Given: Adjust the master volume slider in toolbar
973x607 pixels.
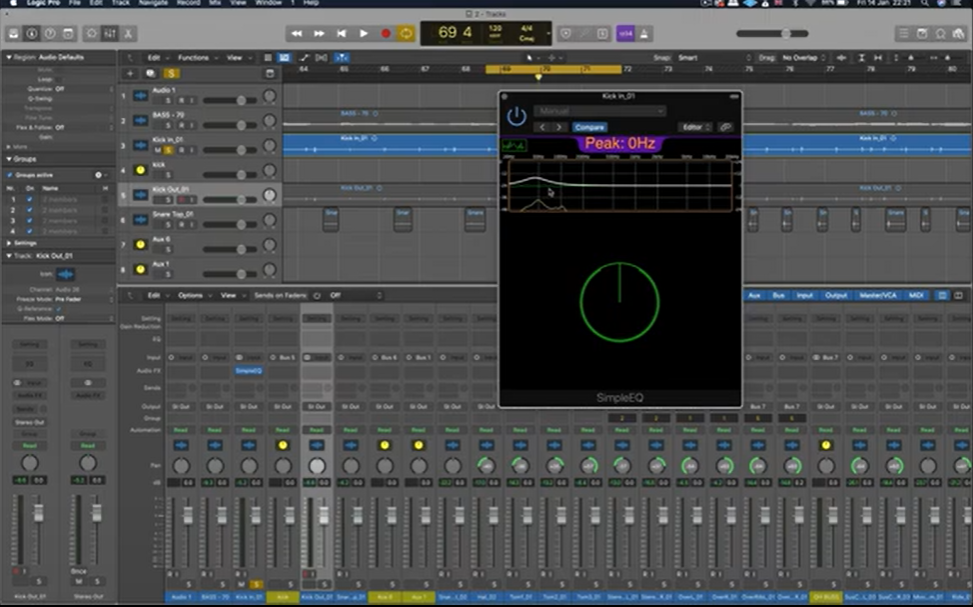Looking at the screenshot, I should 787,33.
